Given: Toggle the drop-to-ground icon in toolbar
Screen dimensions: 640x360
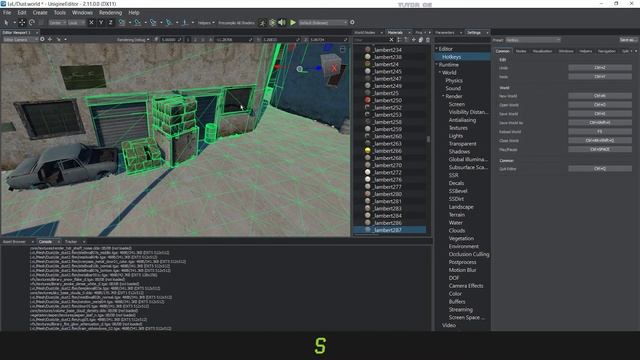Looking at the screenshot, I should coord(184,22).
